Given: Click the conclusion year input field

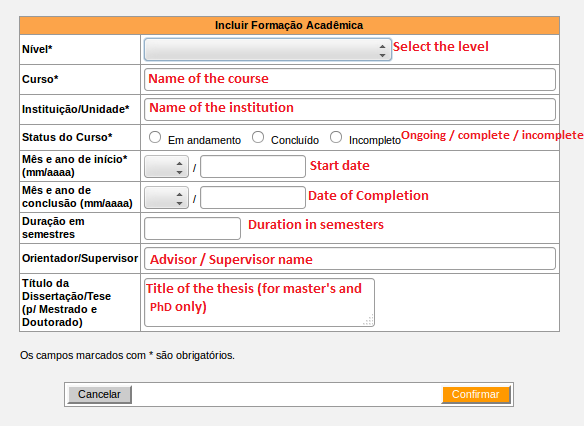Looking at the screenshot, I should (253, 197).
